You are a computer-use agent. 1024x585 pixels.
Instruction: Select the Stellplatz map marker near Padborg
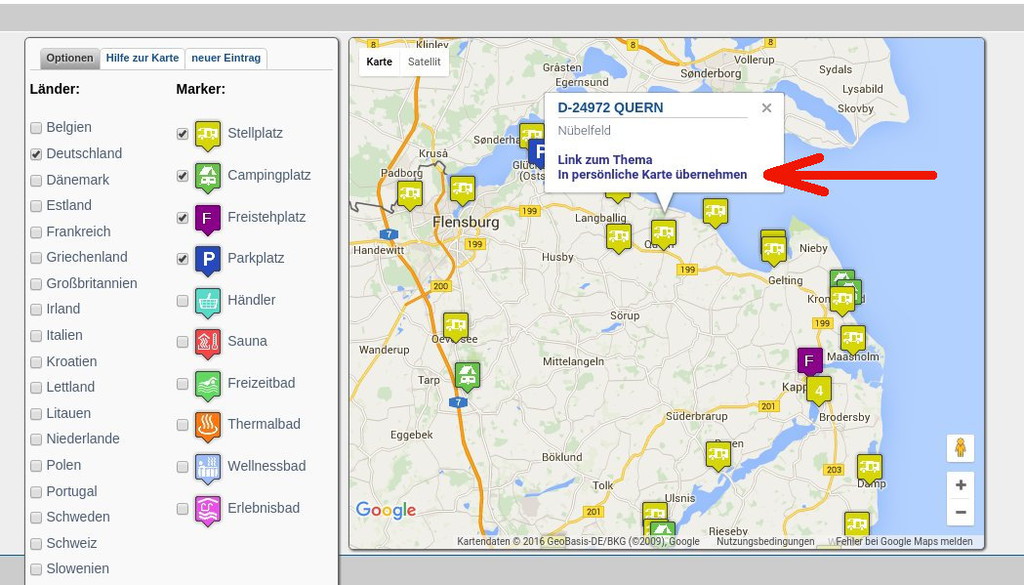click(409, 195)
